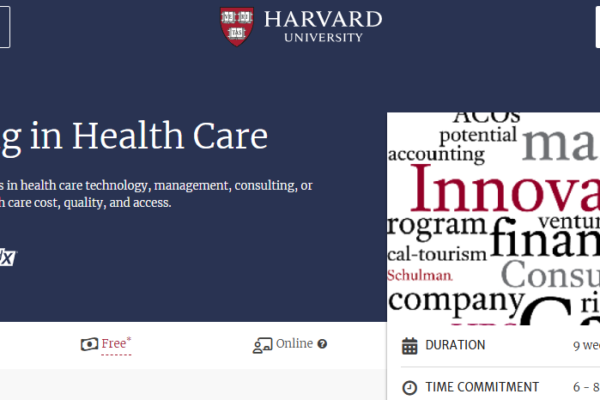The height and width of the screenshot is (400, 600).
Task: Click the course description paragraph
Action: 157,193
